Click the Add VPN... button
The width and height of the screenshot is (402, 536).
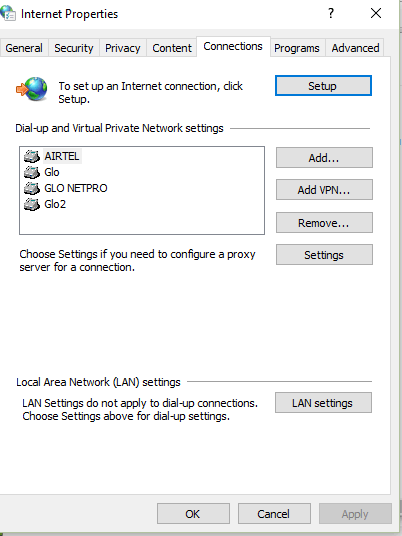[x=324, y=189]
